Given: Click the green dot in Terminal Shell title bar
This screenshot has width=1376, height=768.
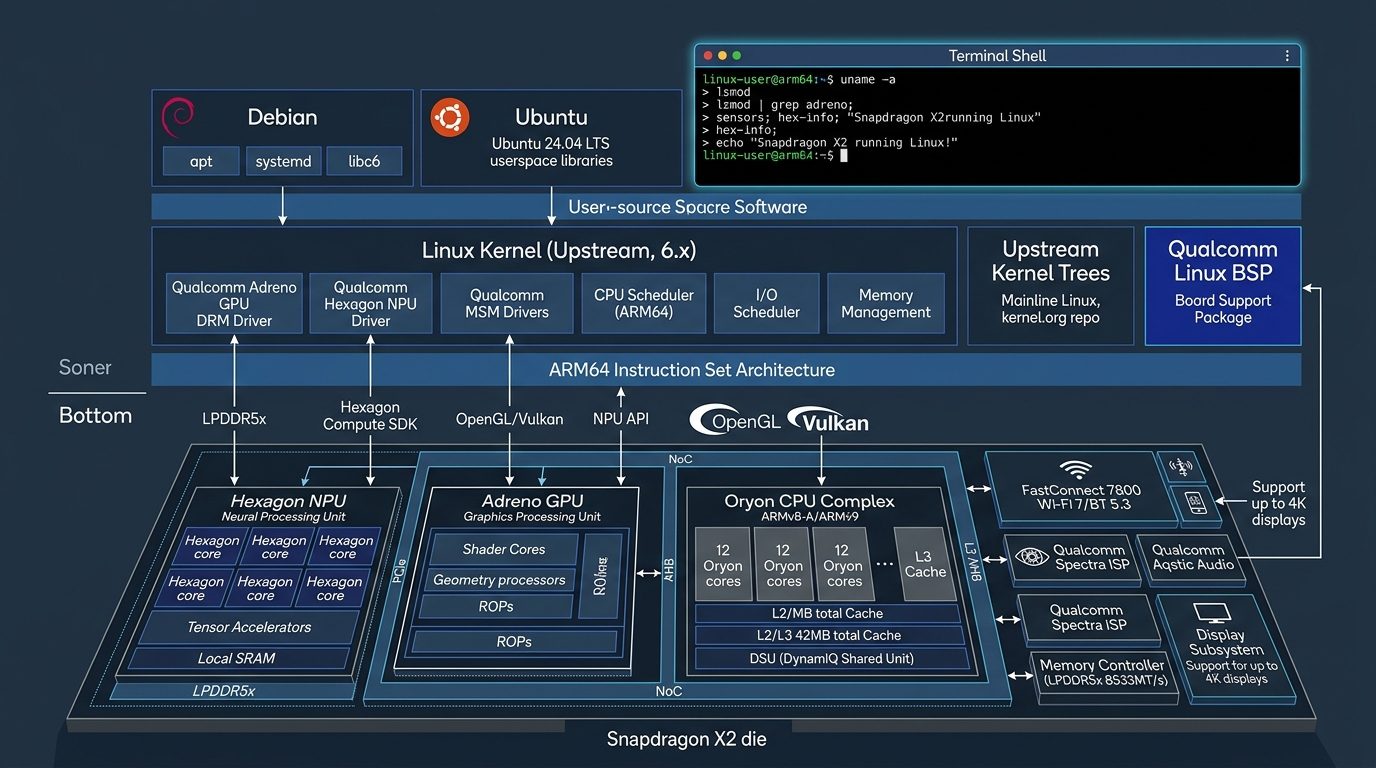Looking at the screenshot, I should (x=737, y=56).
